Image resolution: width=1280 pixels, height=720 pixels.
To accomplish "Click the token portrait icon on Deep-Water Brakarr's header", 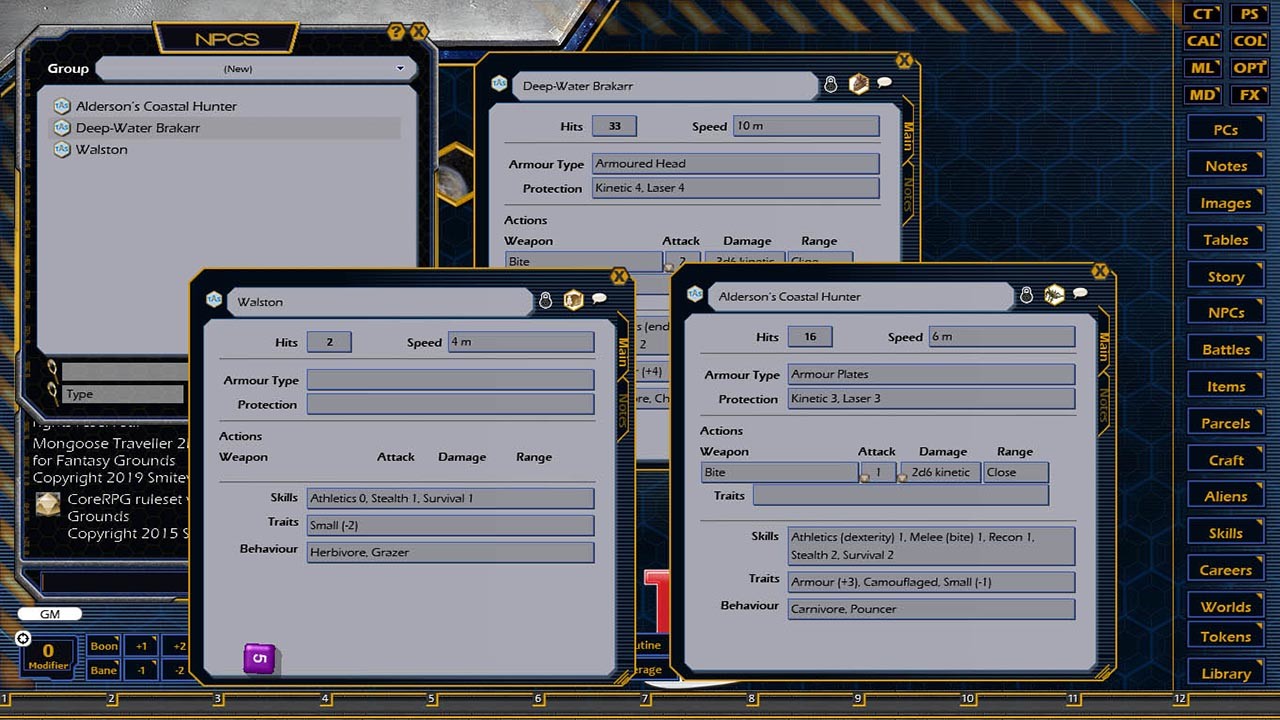I will pos(859,85).
